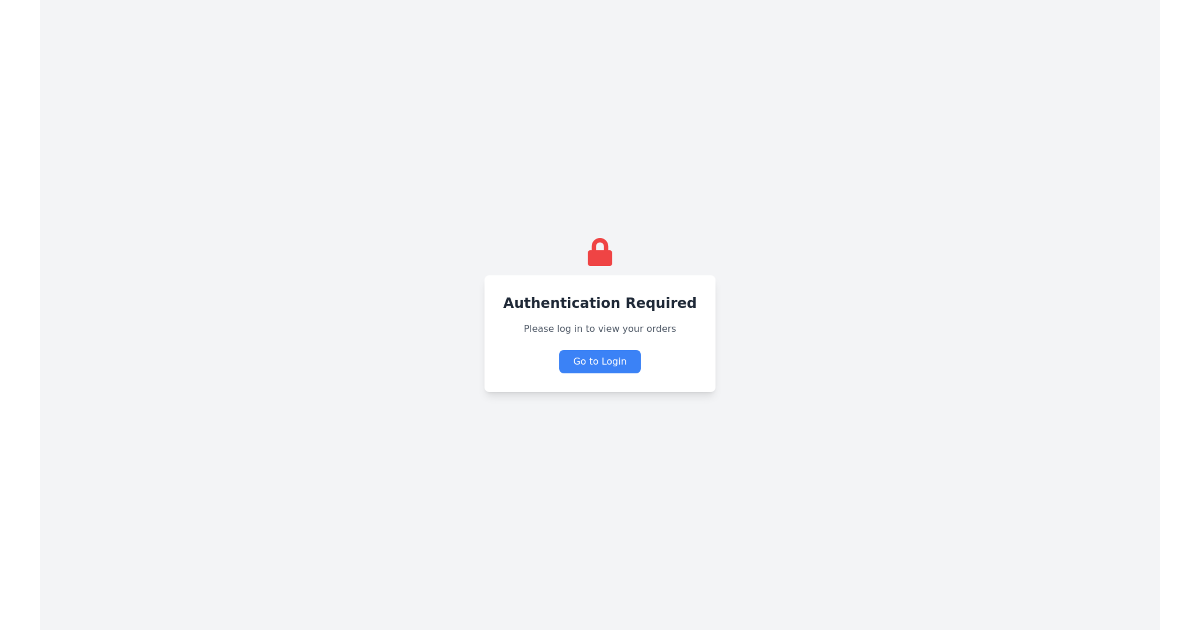Viewport: 1200px width, 630px height.
Task: Open the login page via blue button
Action: pos(600,361)
